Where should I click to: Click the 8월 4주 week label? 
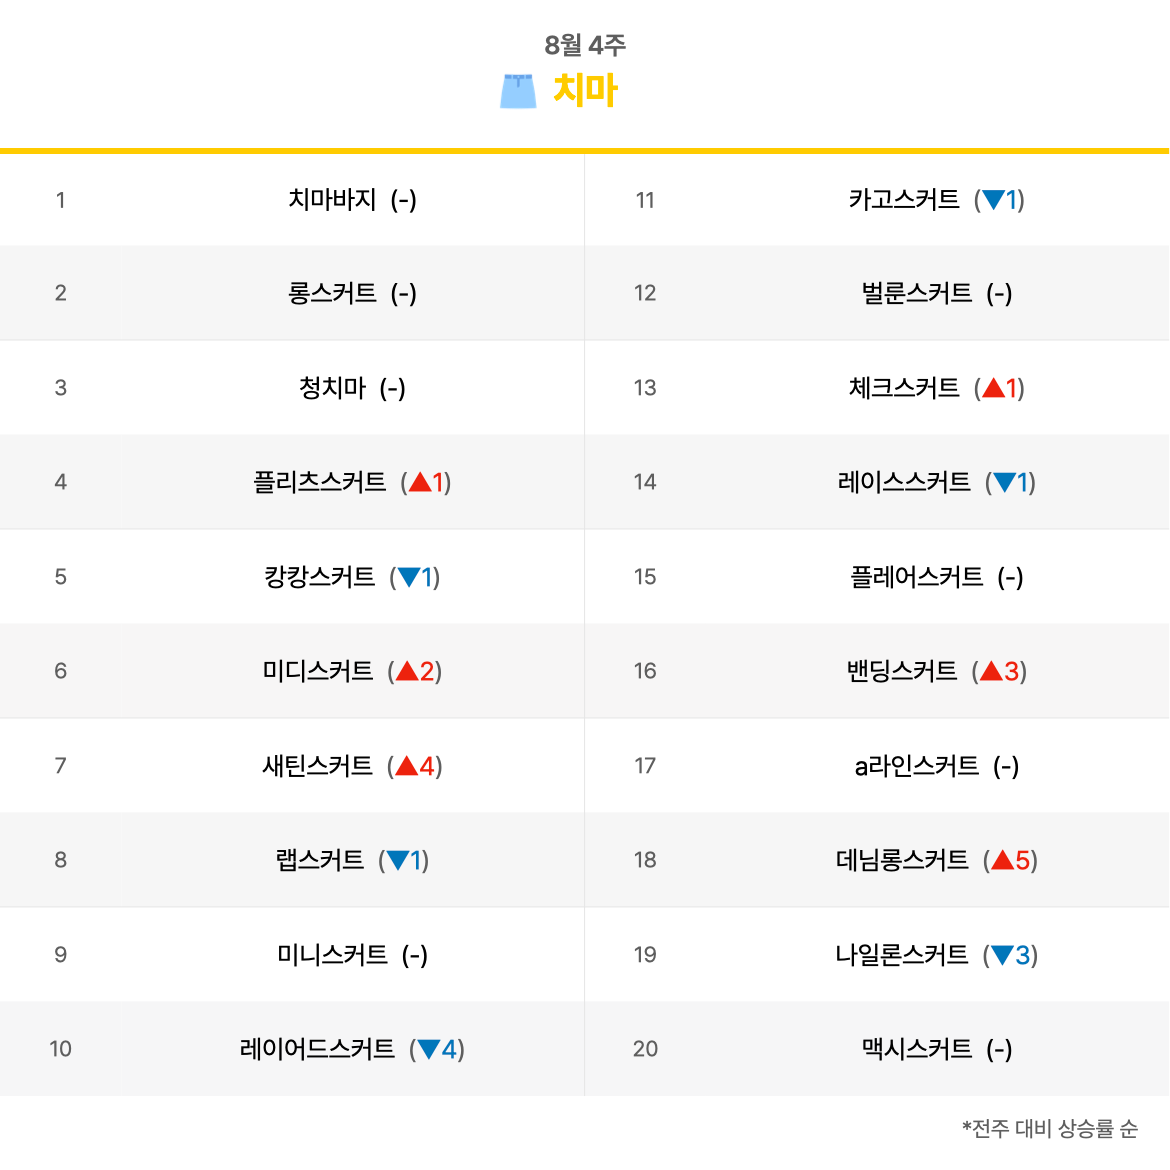pyautogui.click(x=585, y=45)
